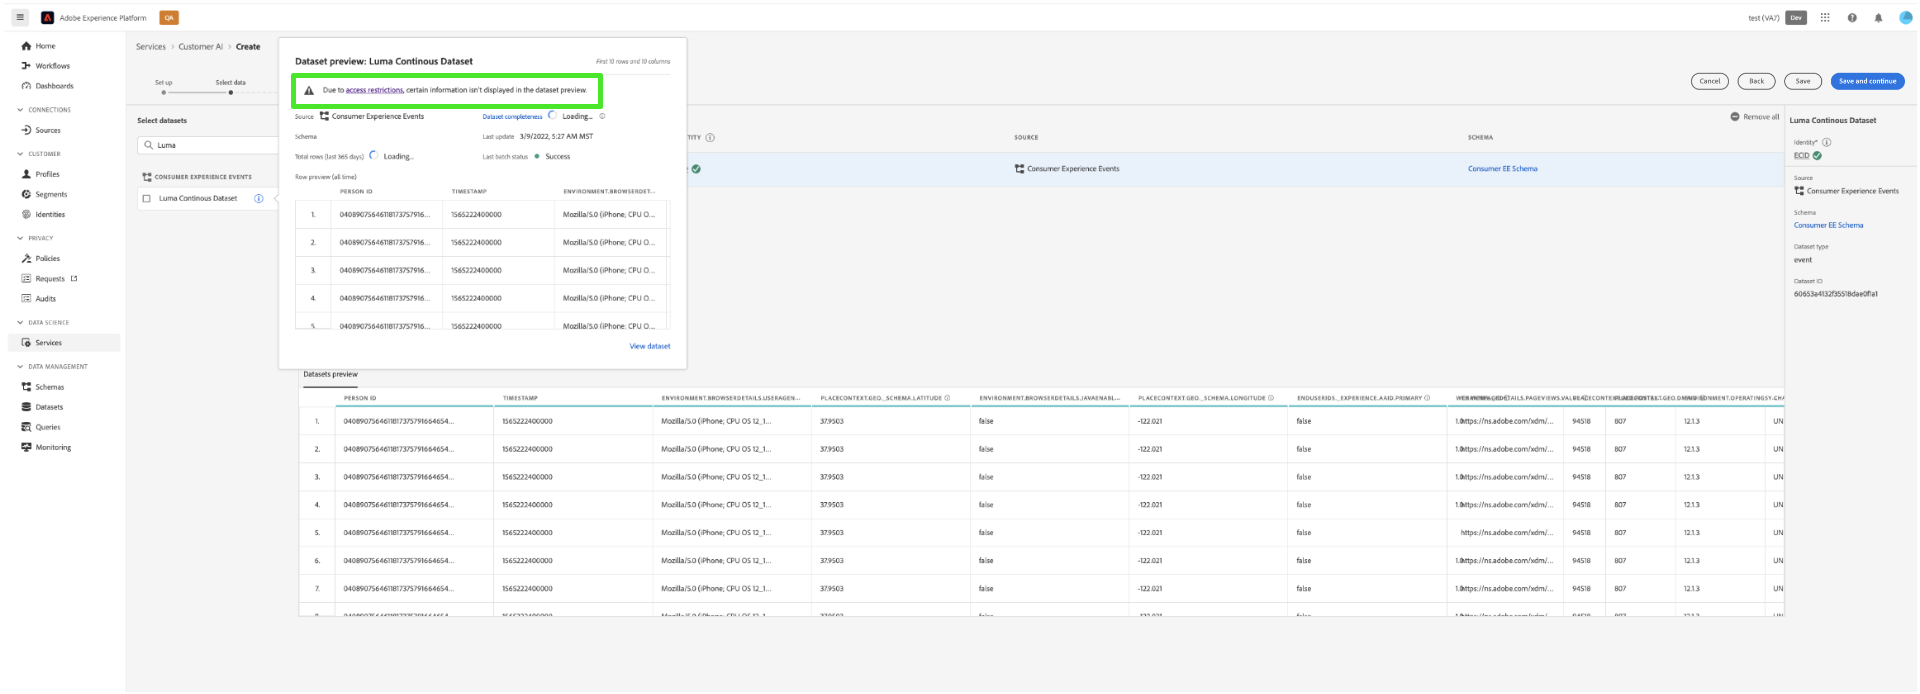The width and height of the screenshot is (1920, 694).
Task: Click the magnifier icon in dataset search
Action: [149, 145]
